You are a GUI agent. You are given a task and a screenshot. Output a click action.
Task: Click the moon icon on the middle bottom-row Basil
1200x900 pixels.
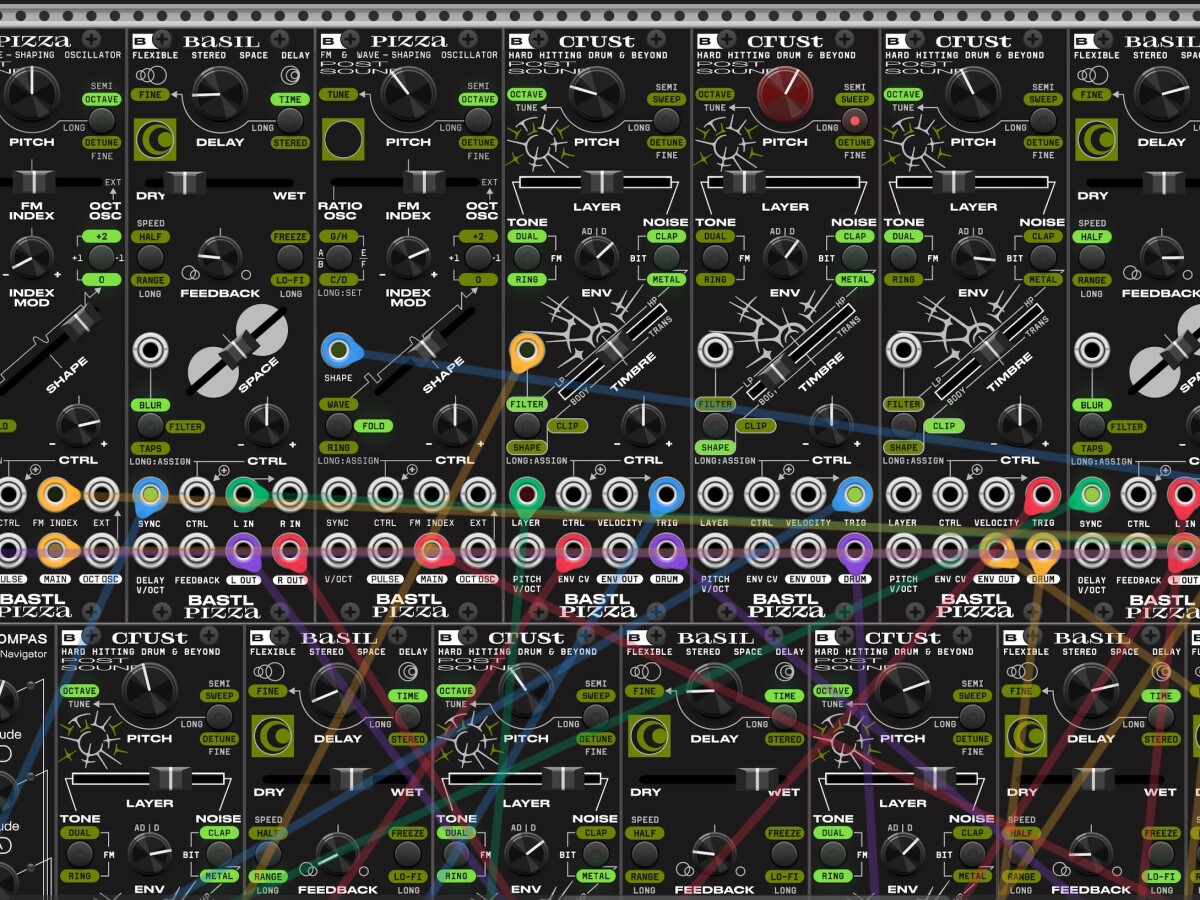[649, 736]
